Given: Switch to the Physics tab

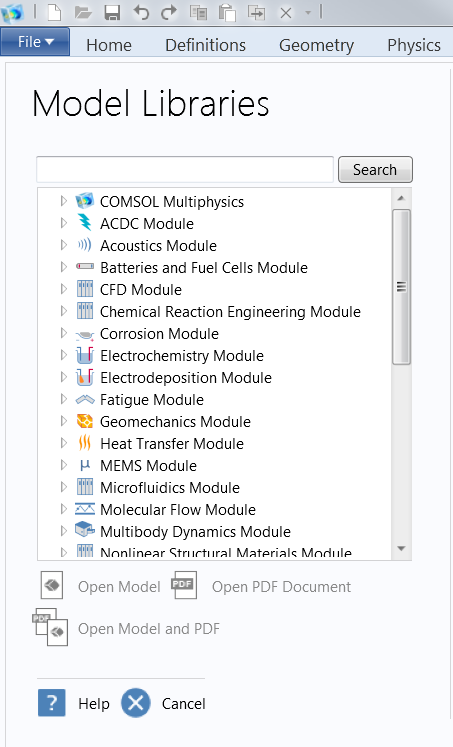Looking at the screenshot, I should [414, 45].
